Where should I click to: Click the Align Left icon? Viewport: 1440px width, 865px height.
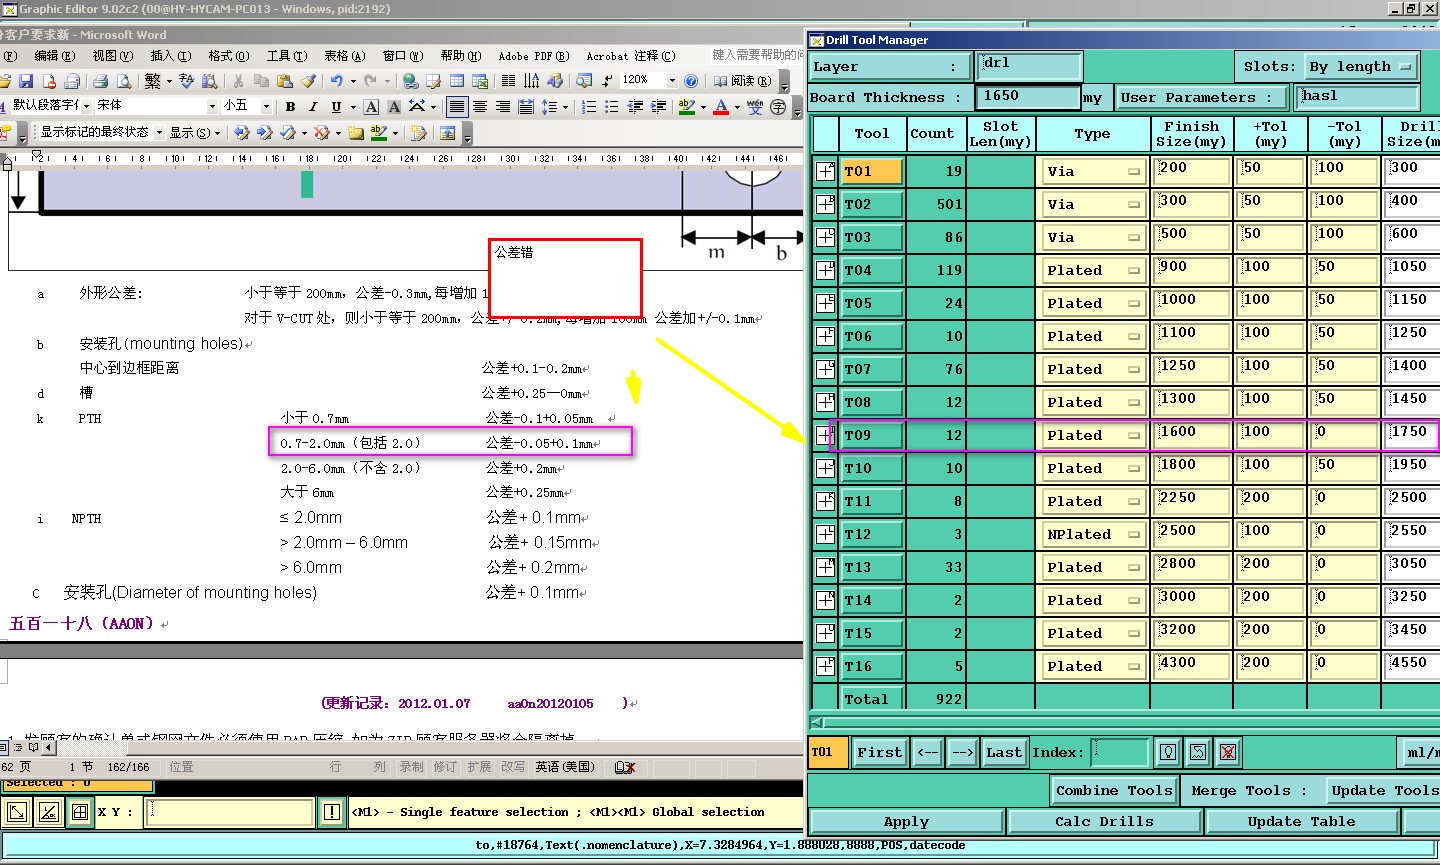click(457, 106)
